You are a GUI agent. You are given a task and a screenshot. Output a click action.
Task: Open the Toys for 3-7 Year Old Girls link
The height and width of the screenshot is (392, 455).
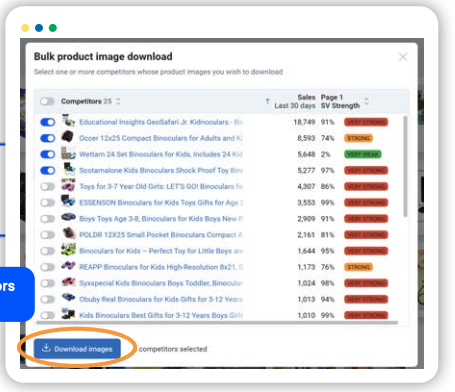click(x=161, y=187)
